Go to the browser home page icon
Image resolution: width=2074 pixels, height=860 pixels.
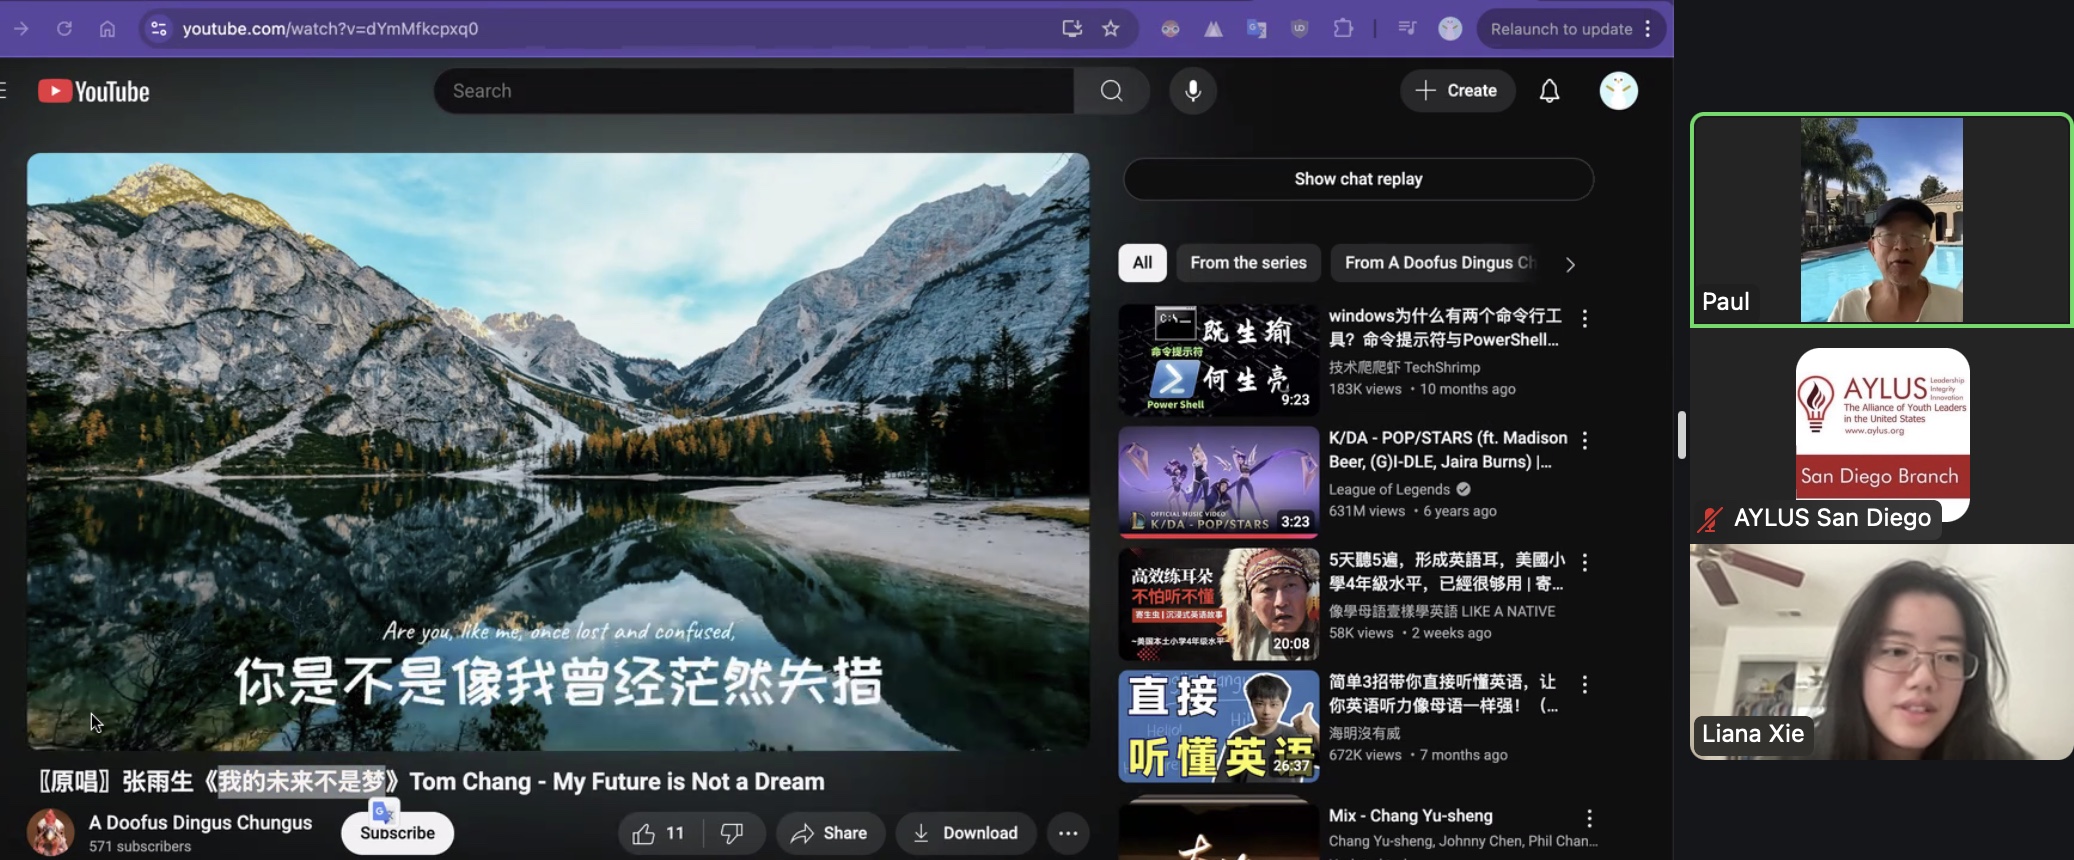[107, 29]
